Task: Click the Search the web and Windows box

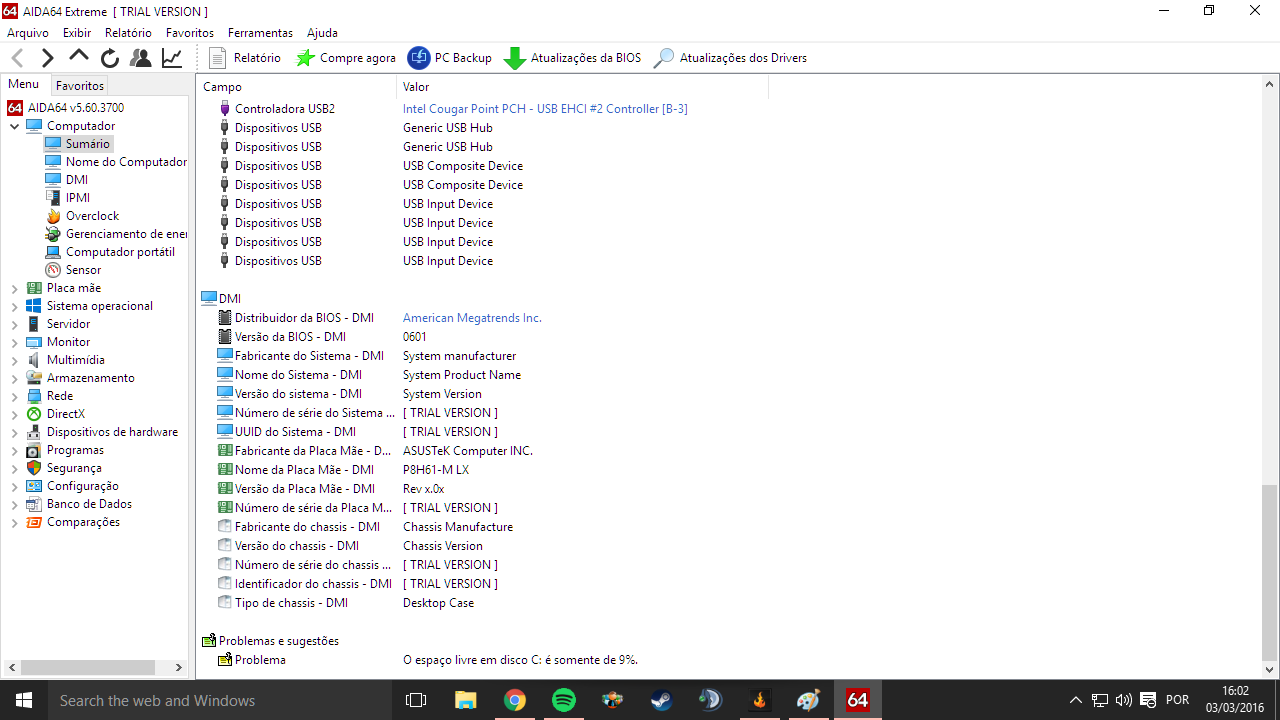Action: click(220, 700)
